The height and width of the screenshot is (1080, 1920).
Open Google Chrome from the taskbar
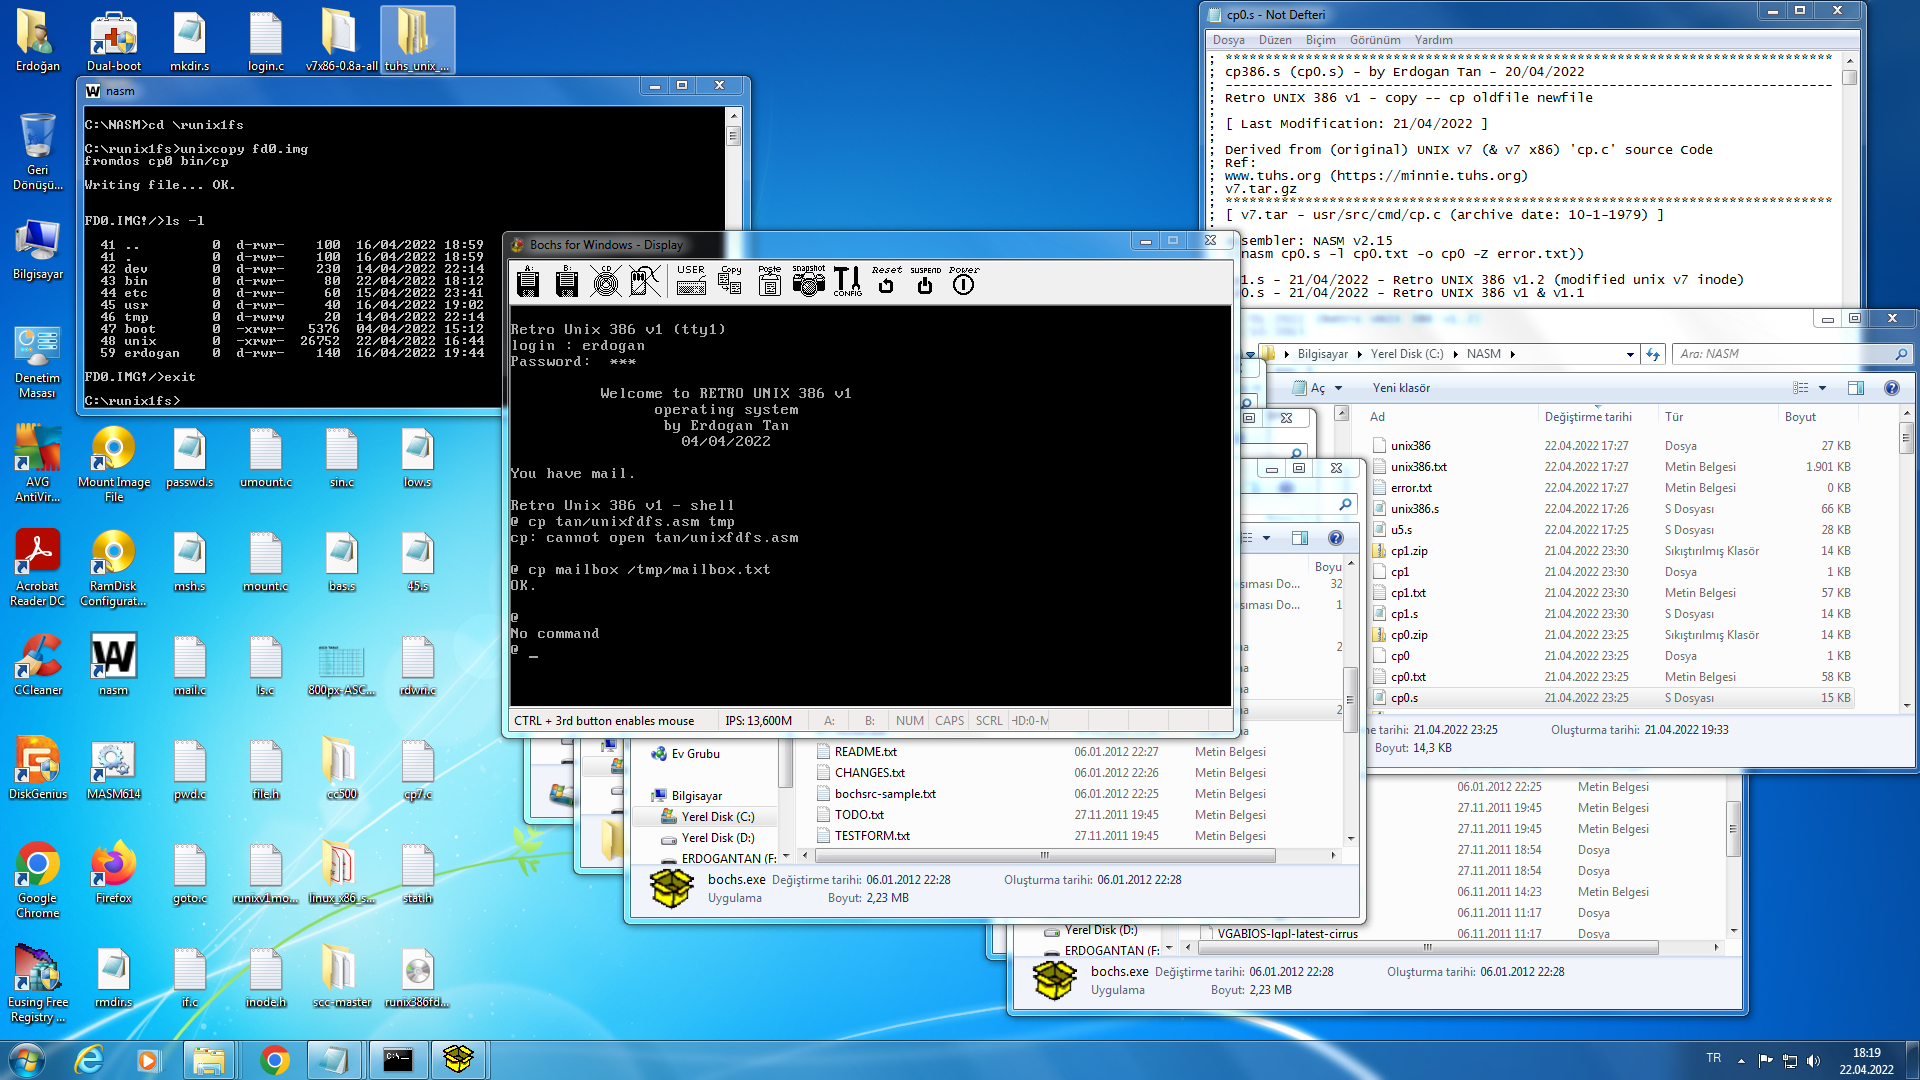pyautogui.click(x=274, y=1060)
